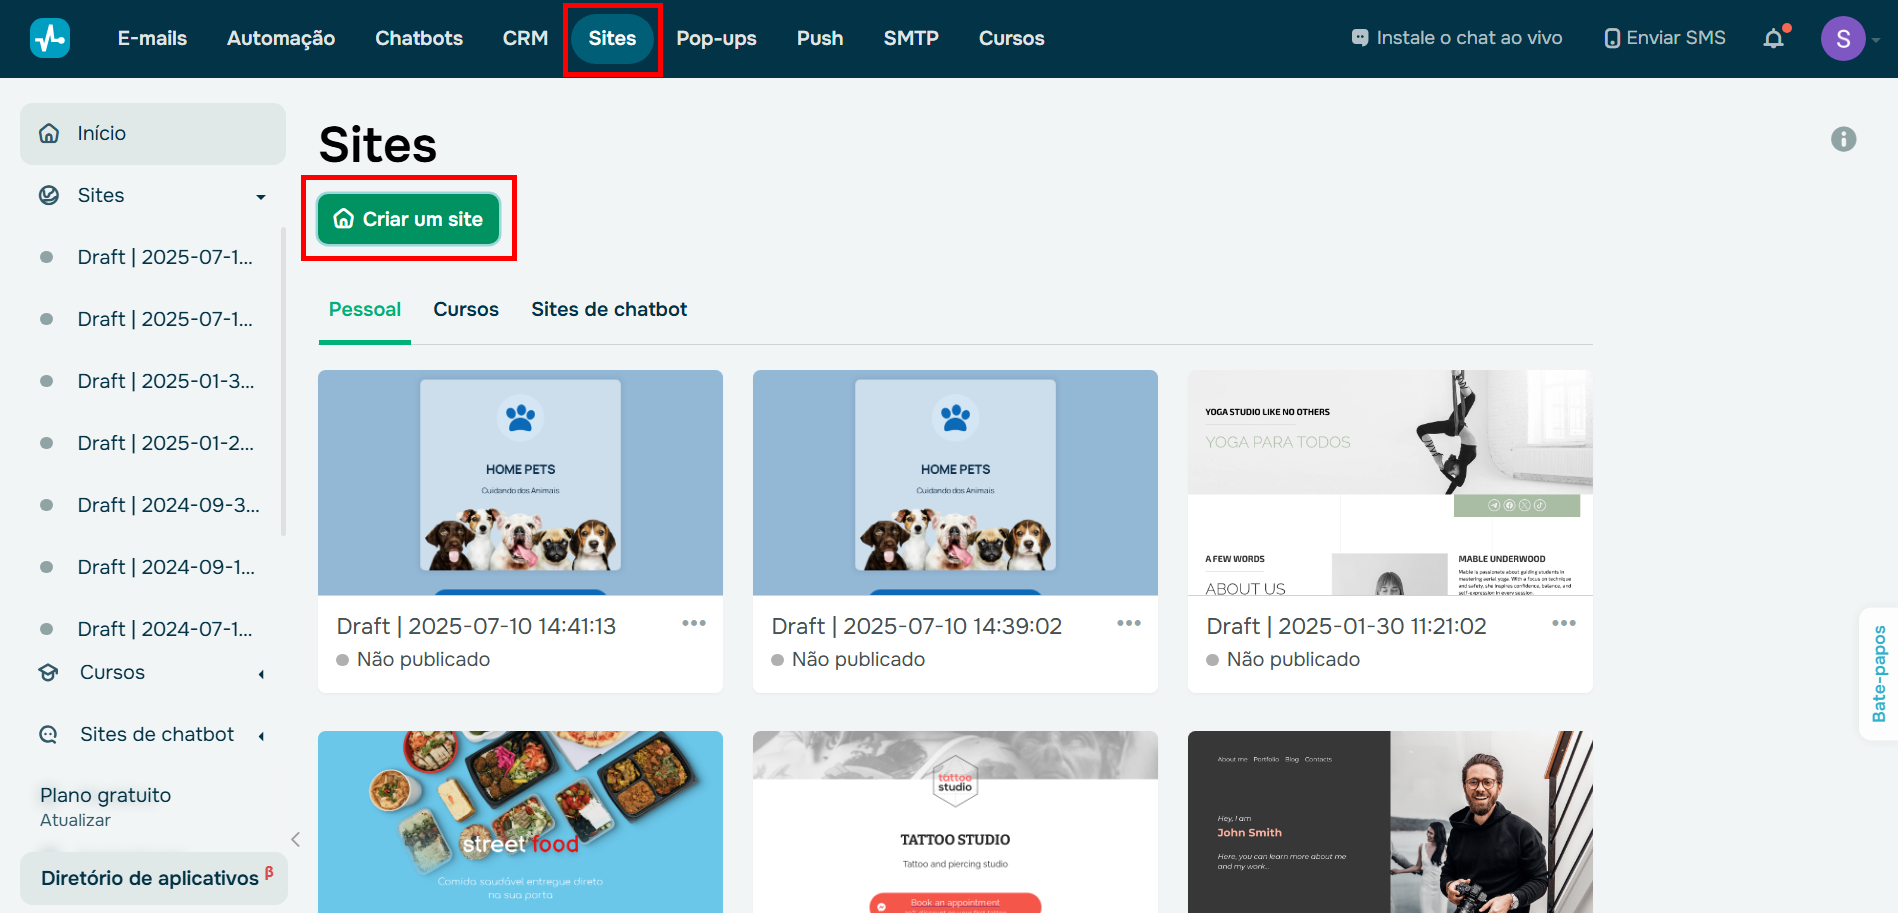The height and width of the screenshot is (913, 1898).
Task: Click the Atualizar link under Plano gratuito
Action: point(75,820)
